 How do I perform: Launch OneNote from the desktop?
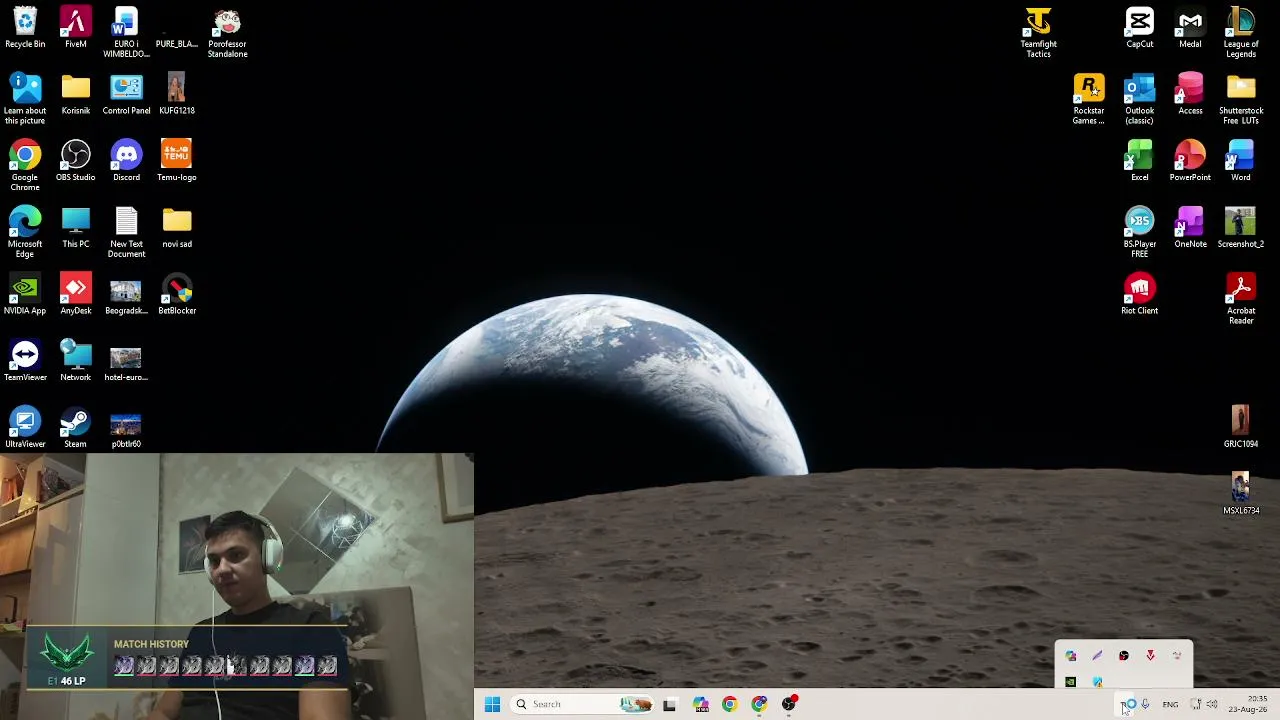click(1190, 228)
